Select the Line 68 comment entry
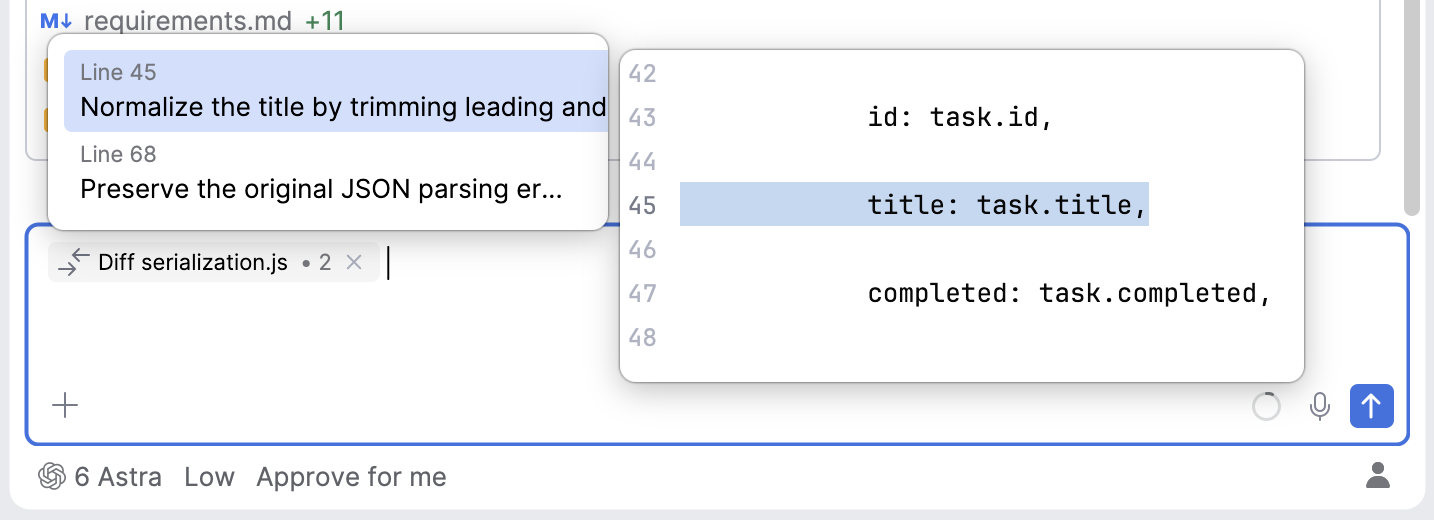This screenshot has height=520, width=1434. pyautogui.click(x=328, y=173)
